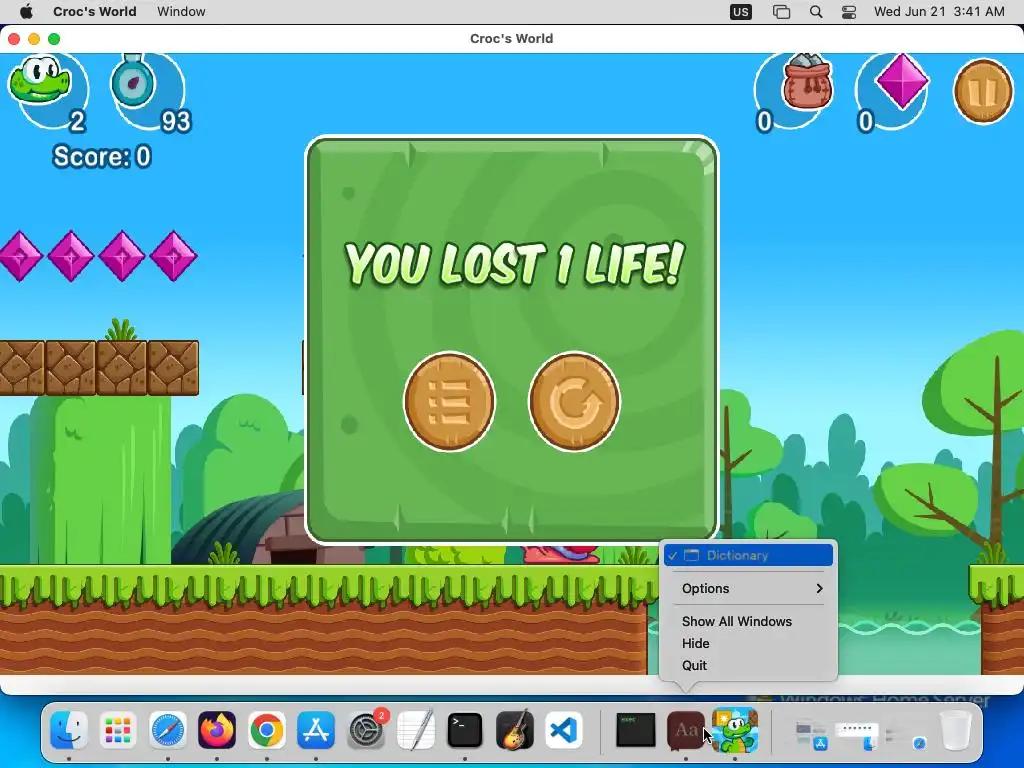Launch Google Chrome from the dock
1024x768 pixels.
(x=266, y=729)
